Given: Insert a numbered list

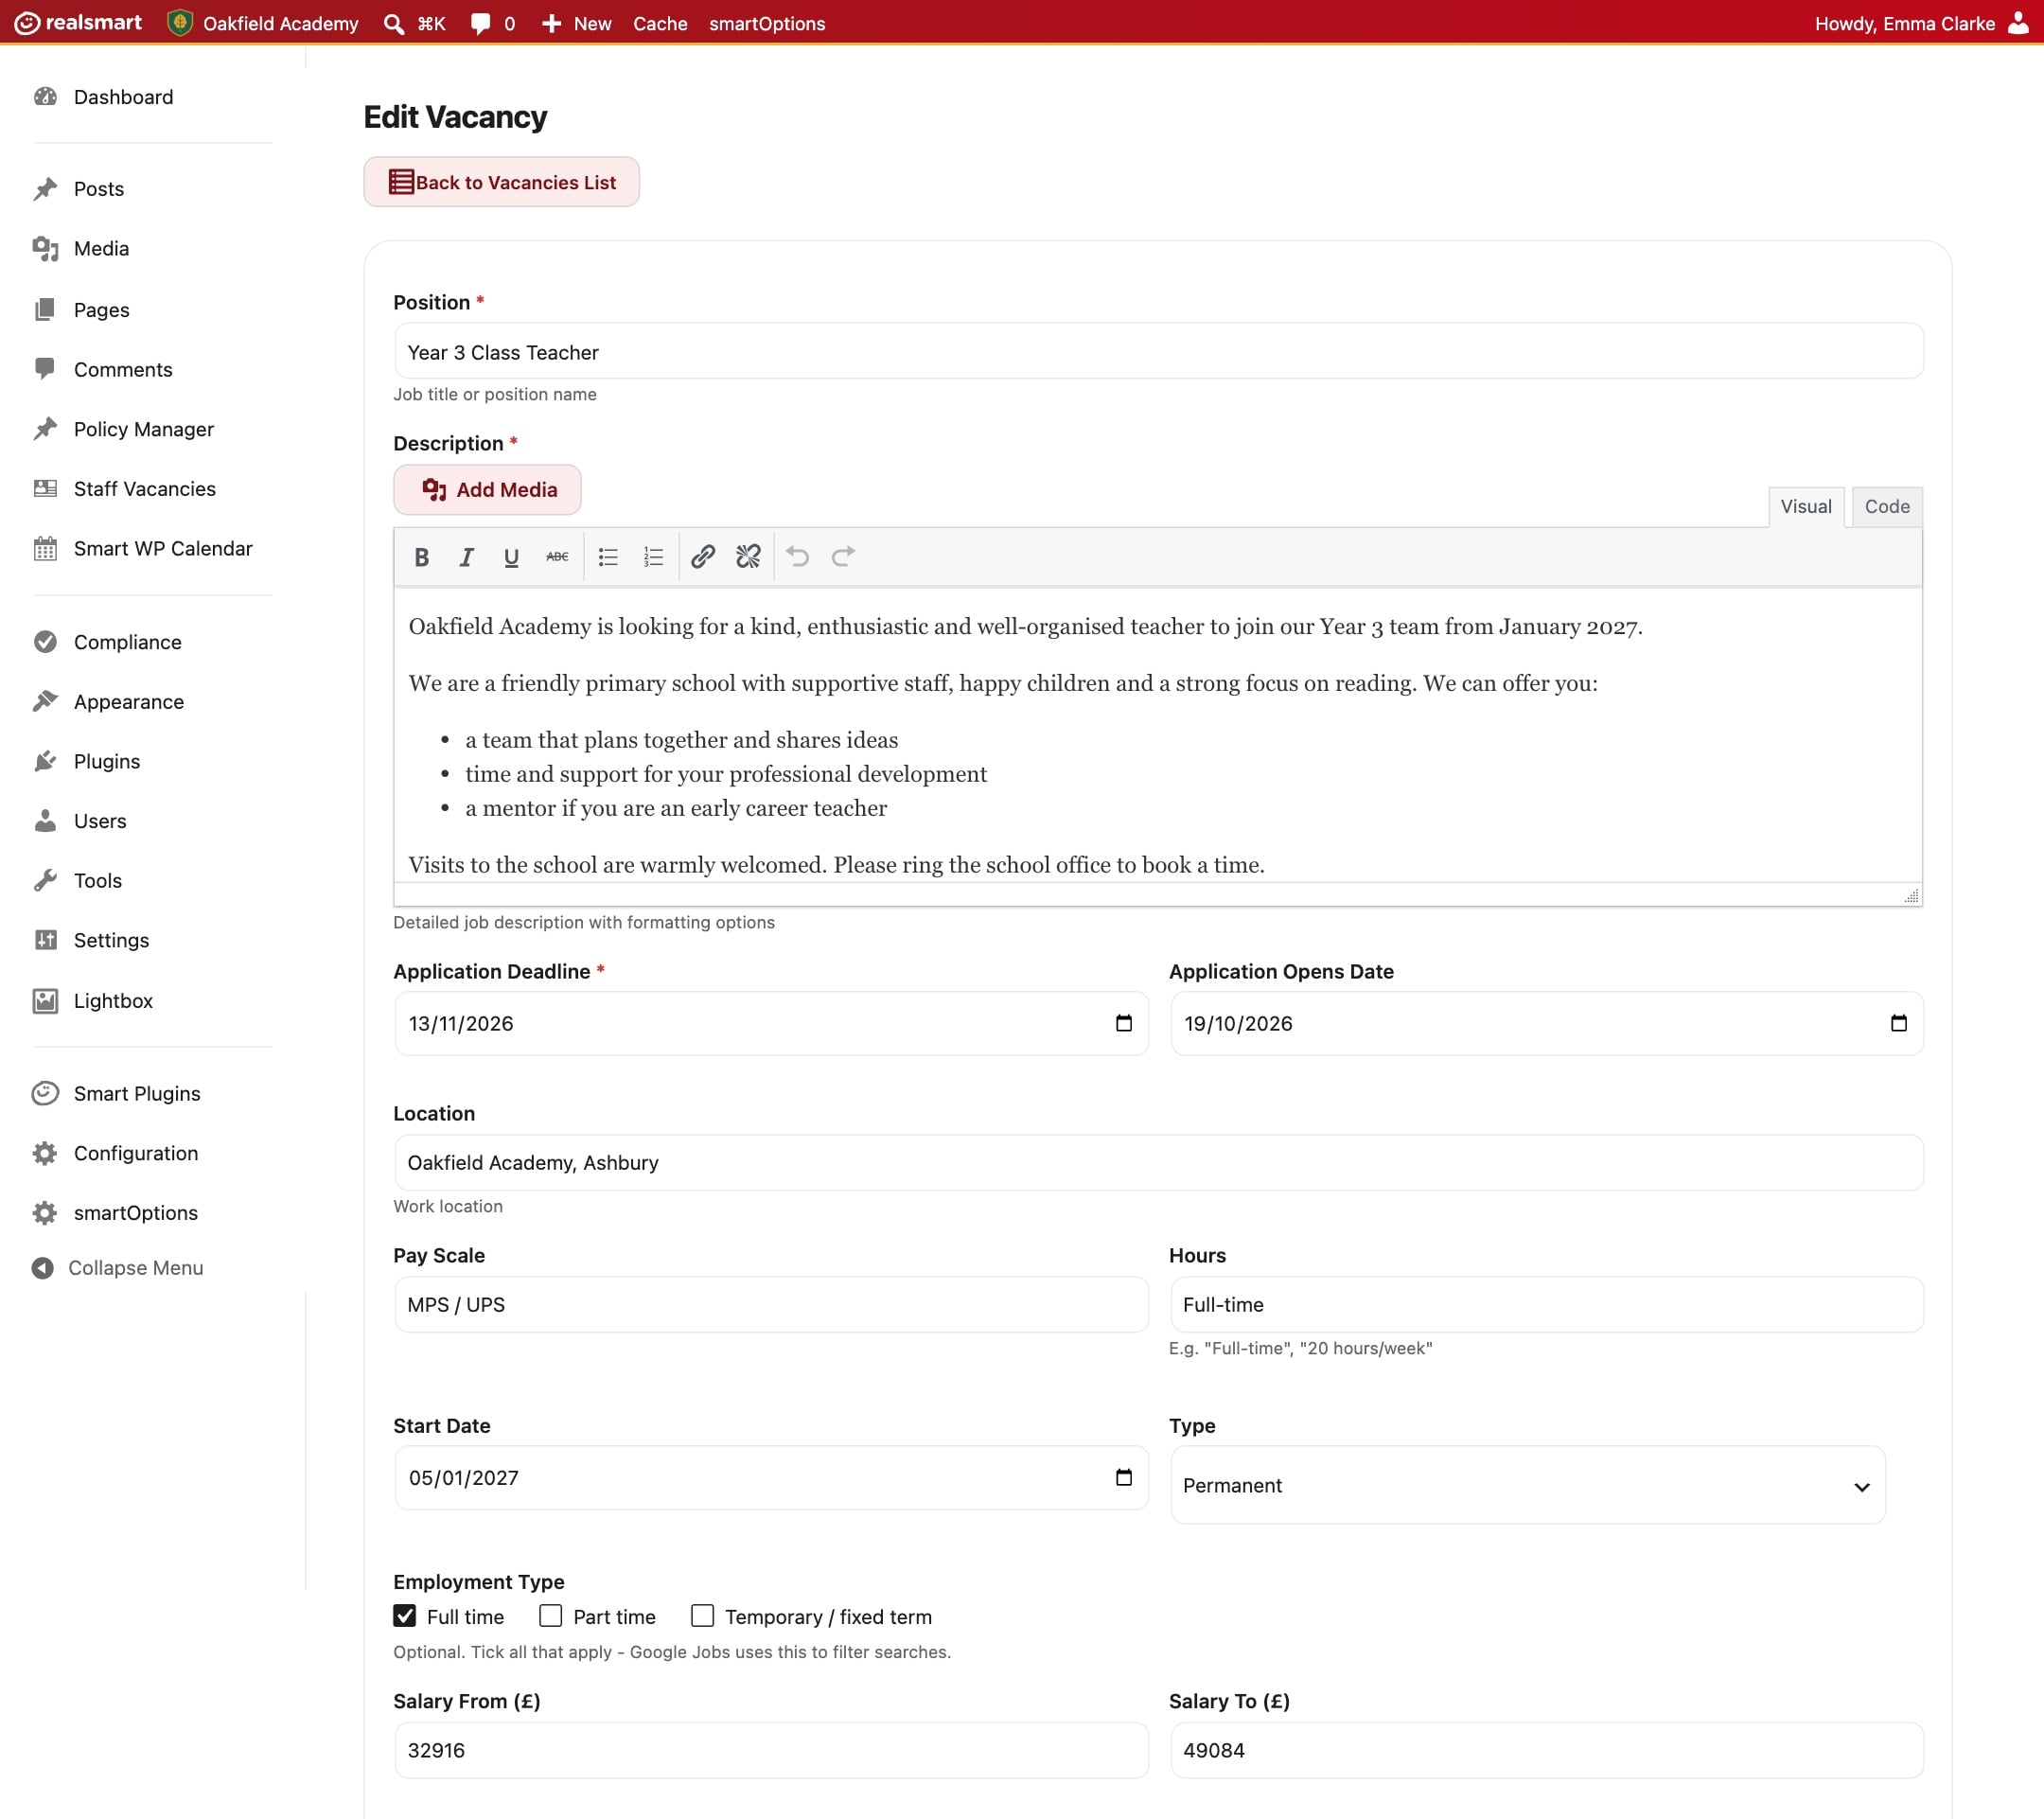Looking at the screenshot, I should tap(653, 557).
